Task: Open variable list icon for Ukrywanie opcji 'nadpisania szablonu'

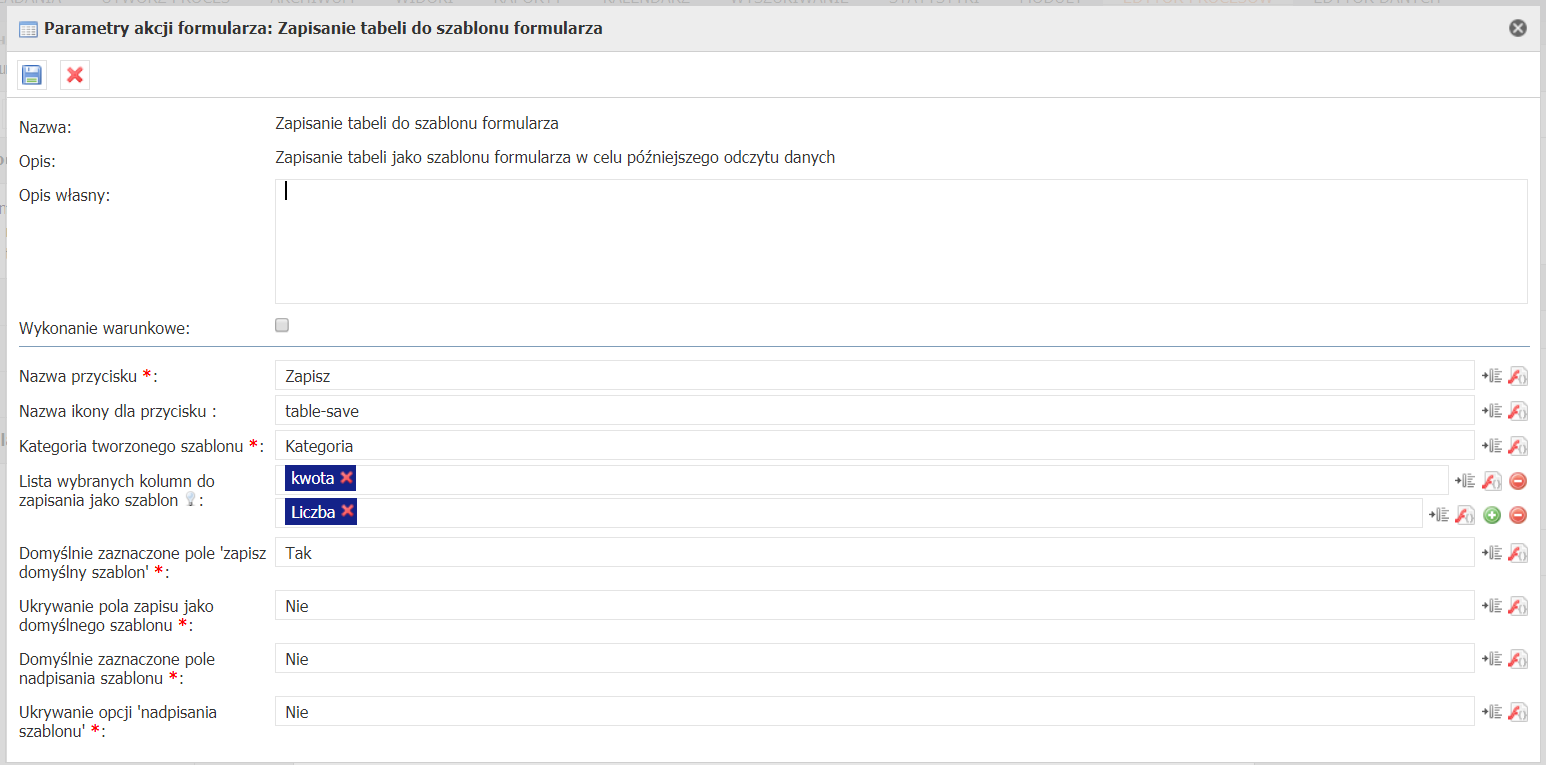Action: [x=1493, y=711]
